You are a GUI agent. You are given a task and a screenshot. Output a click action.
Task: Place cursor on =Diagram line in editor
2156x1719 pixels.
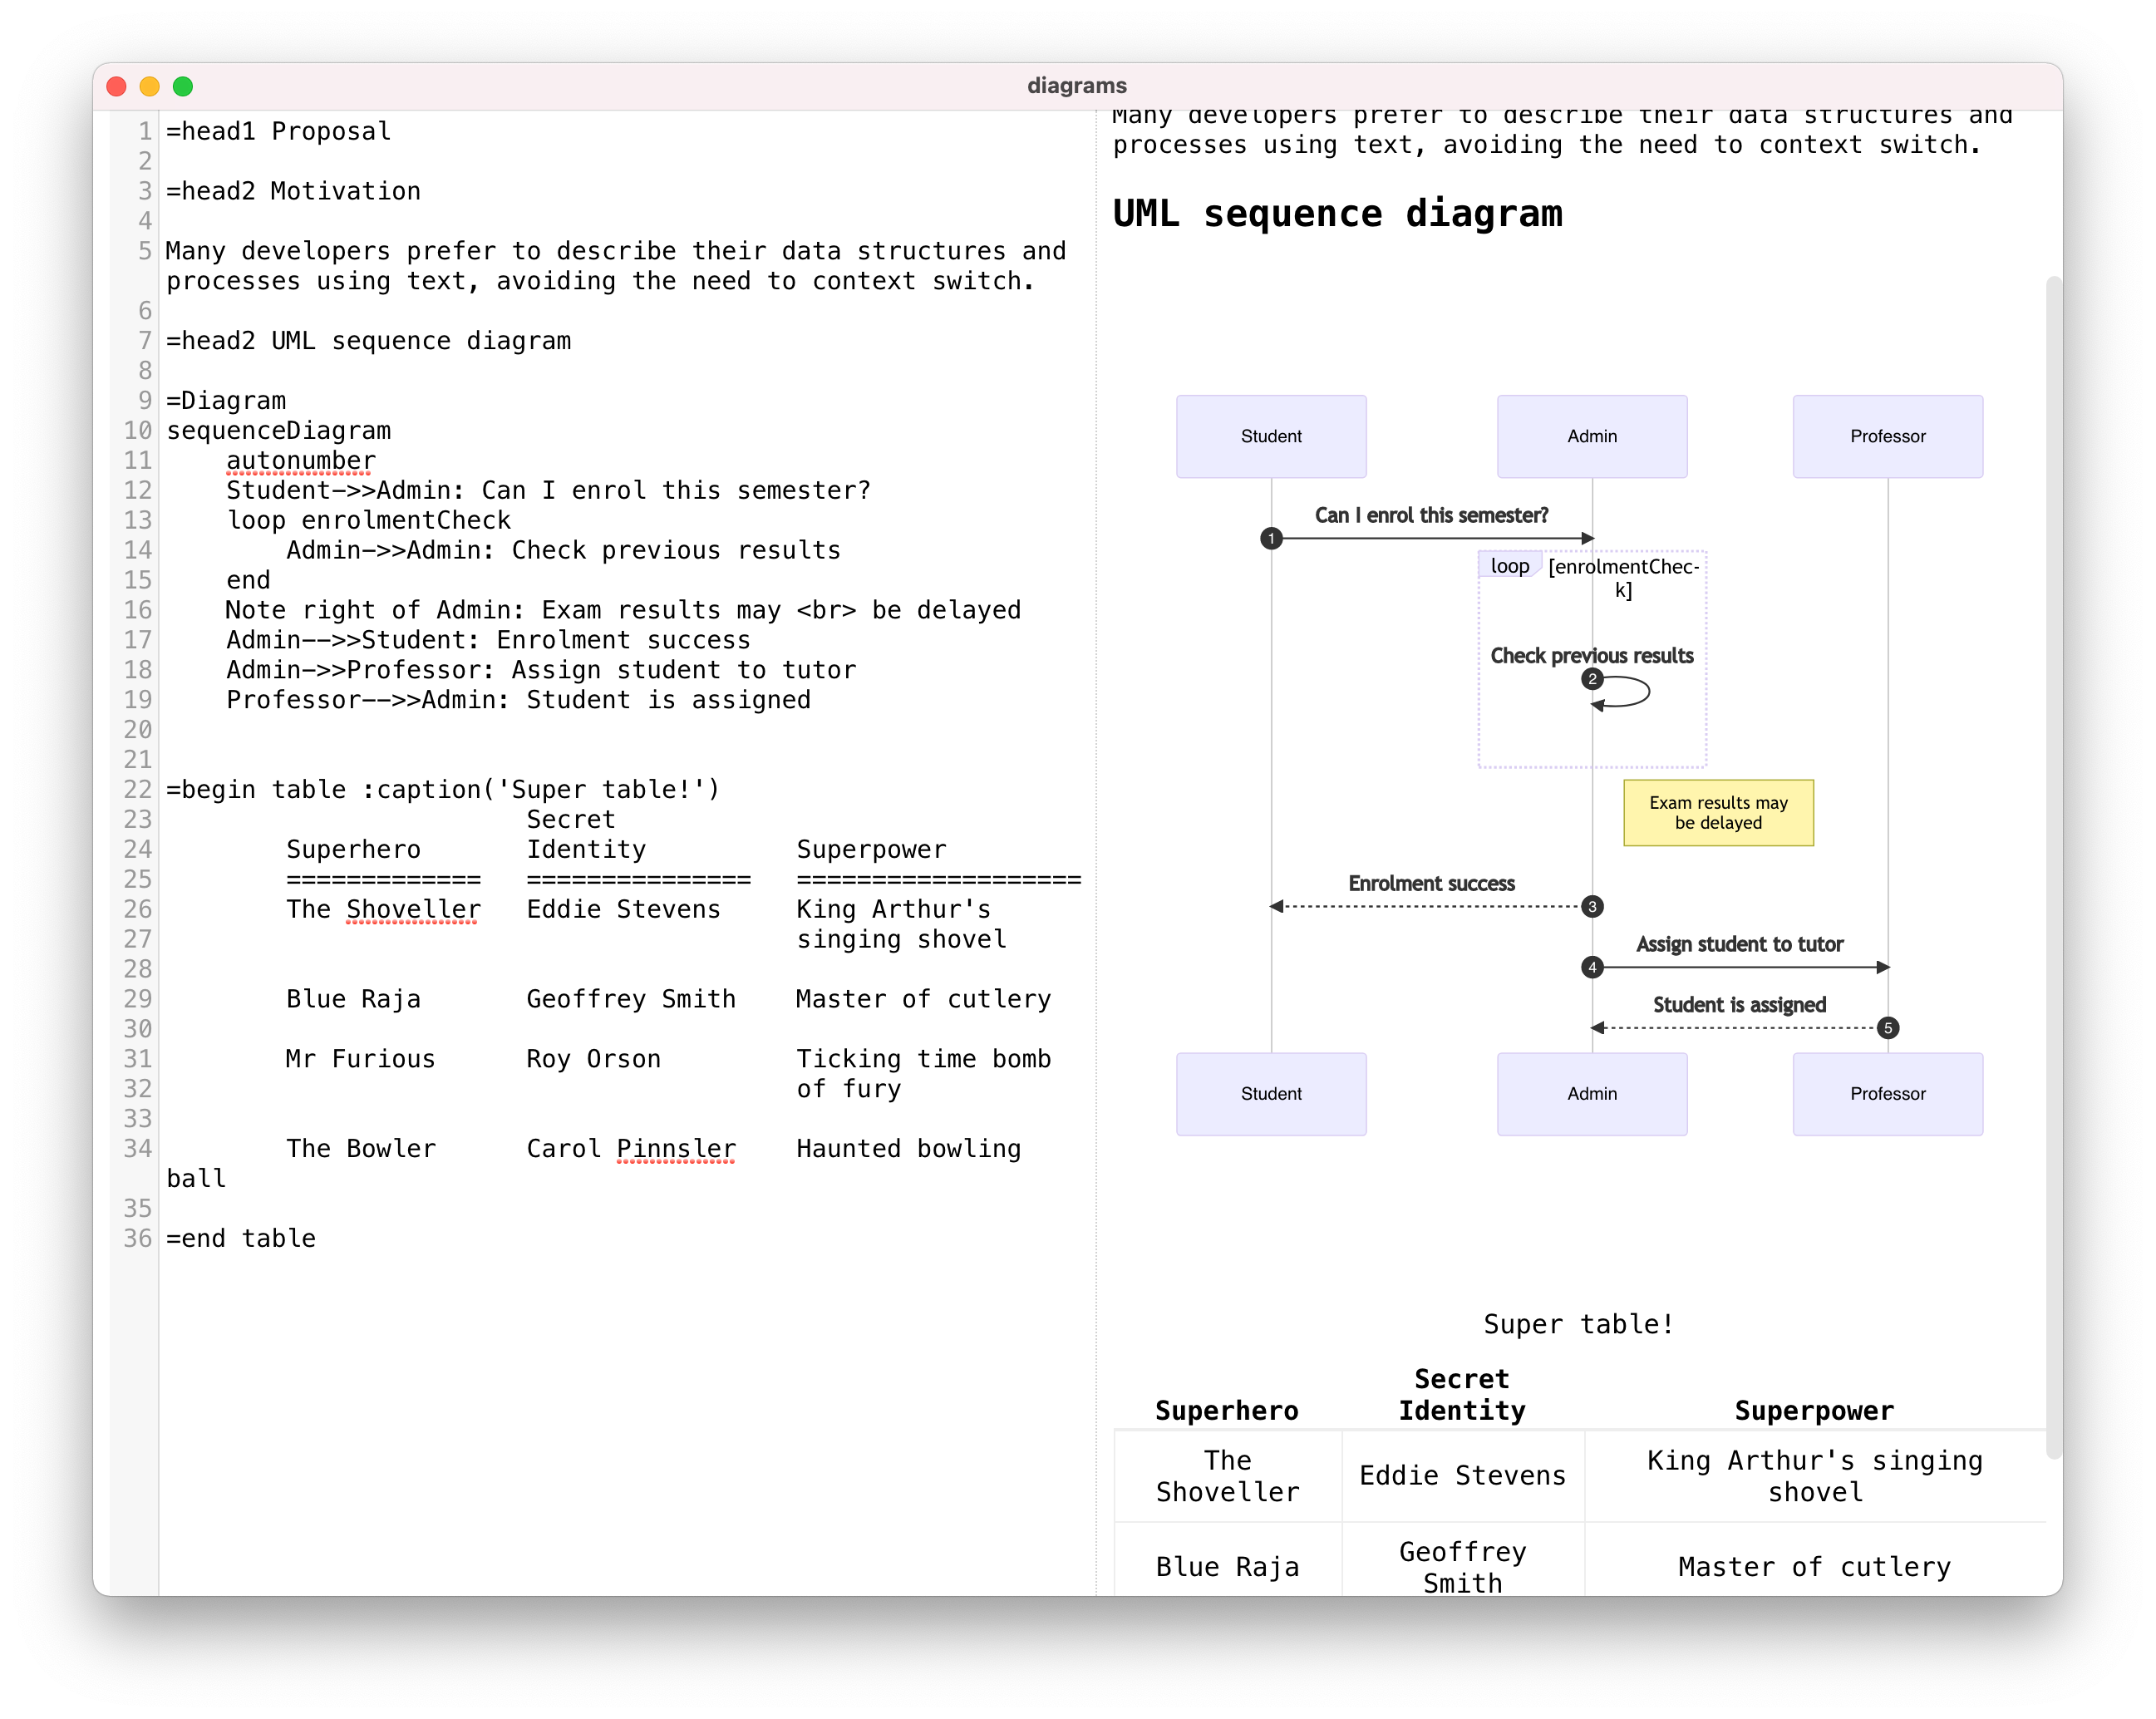click(226, 401)
